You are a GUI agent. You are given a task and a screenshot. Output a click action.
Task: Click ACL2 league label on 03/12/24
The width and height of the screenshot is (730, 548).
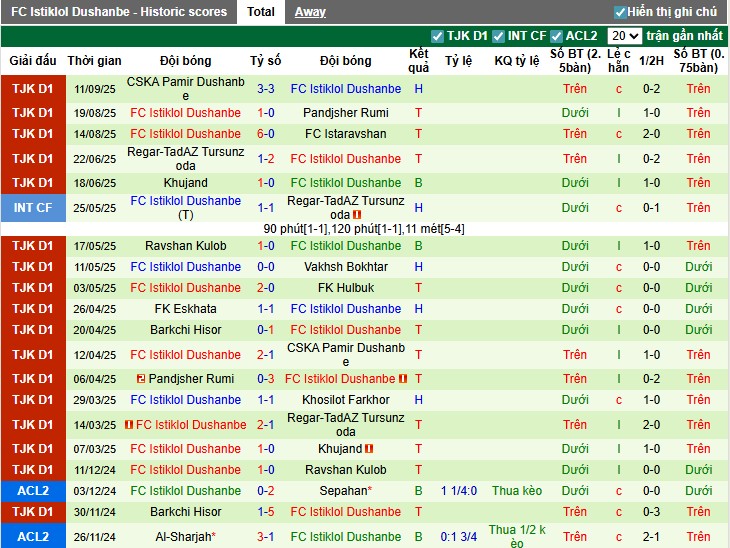tap(33, 491)
